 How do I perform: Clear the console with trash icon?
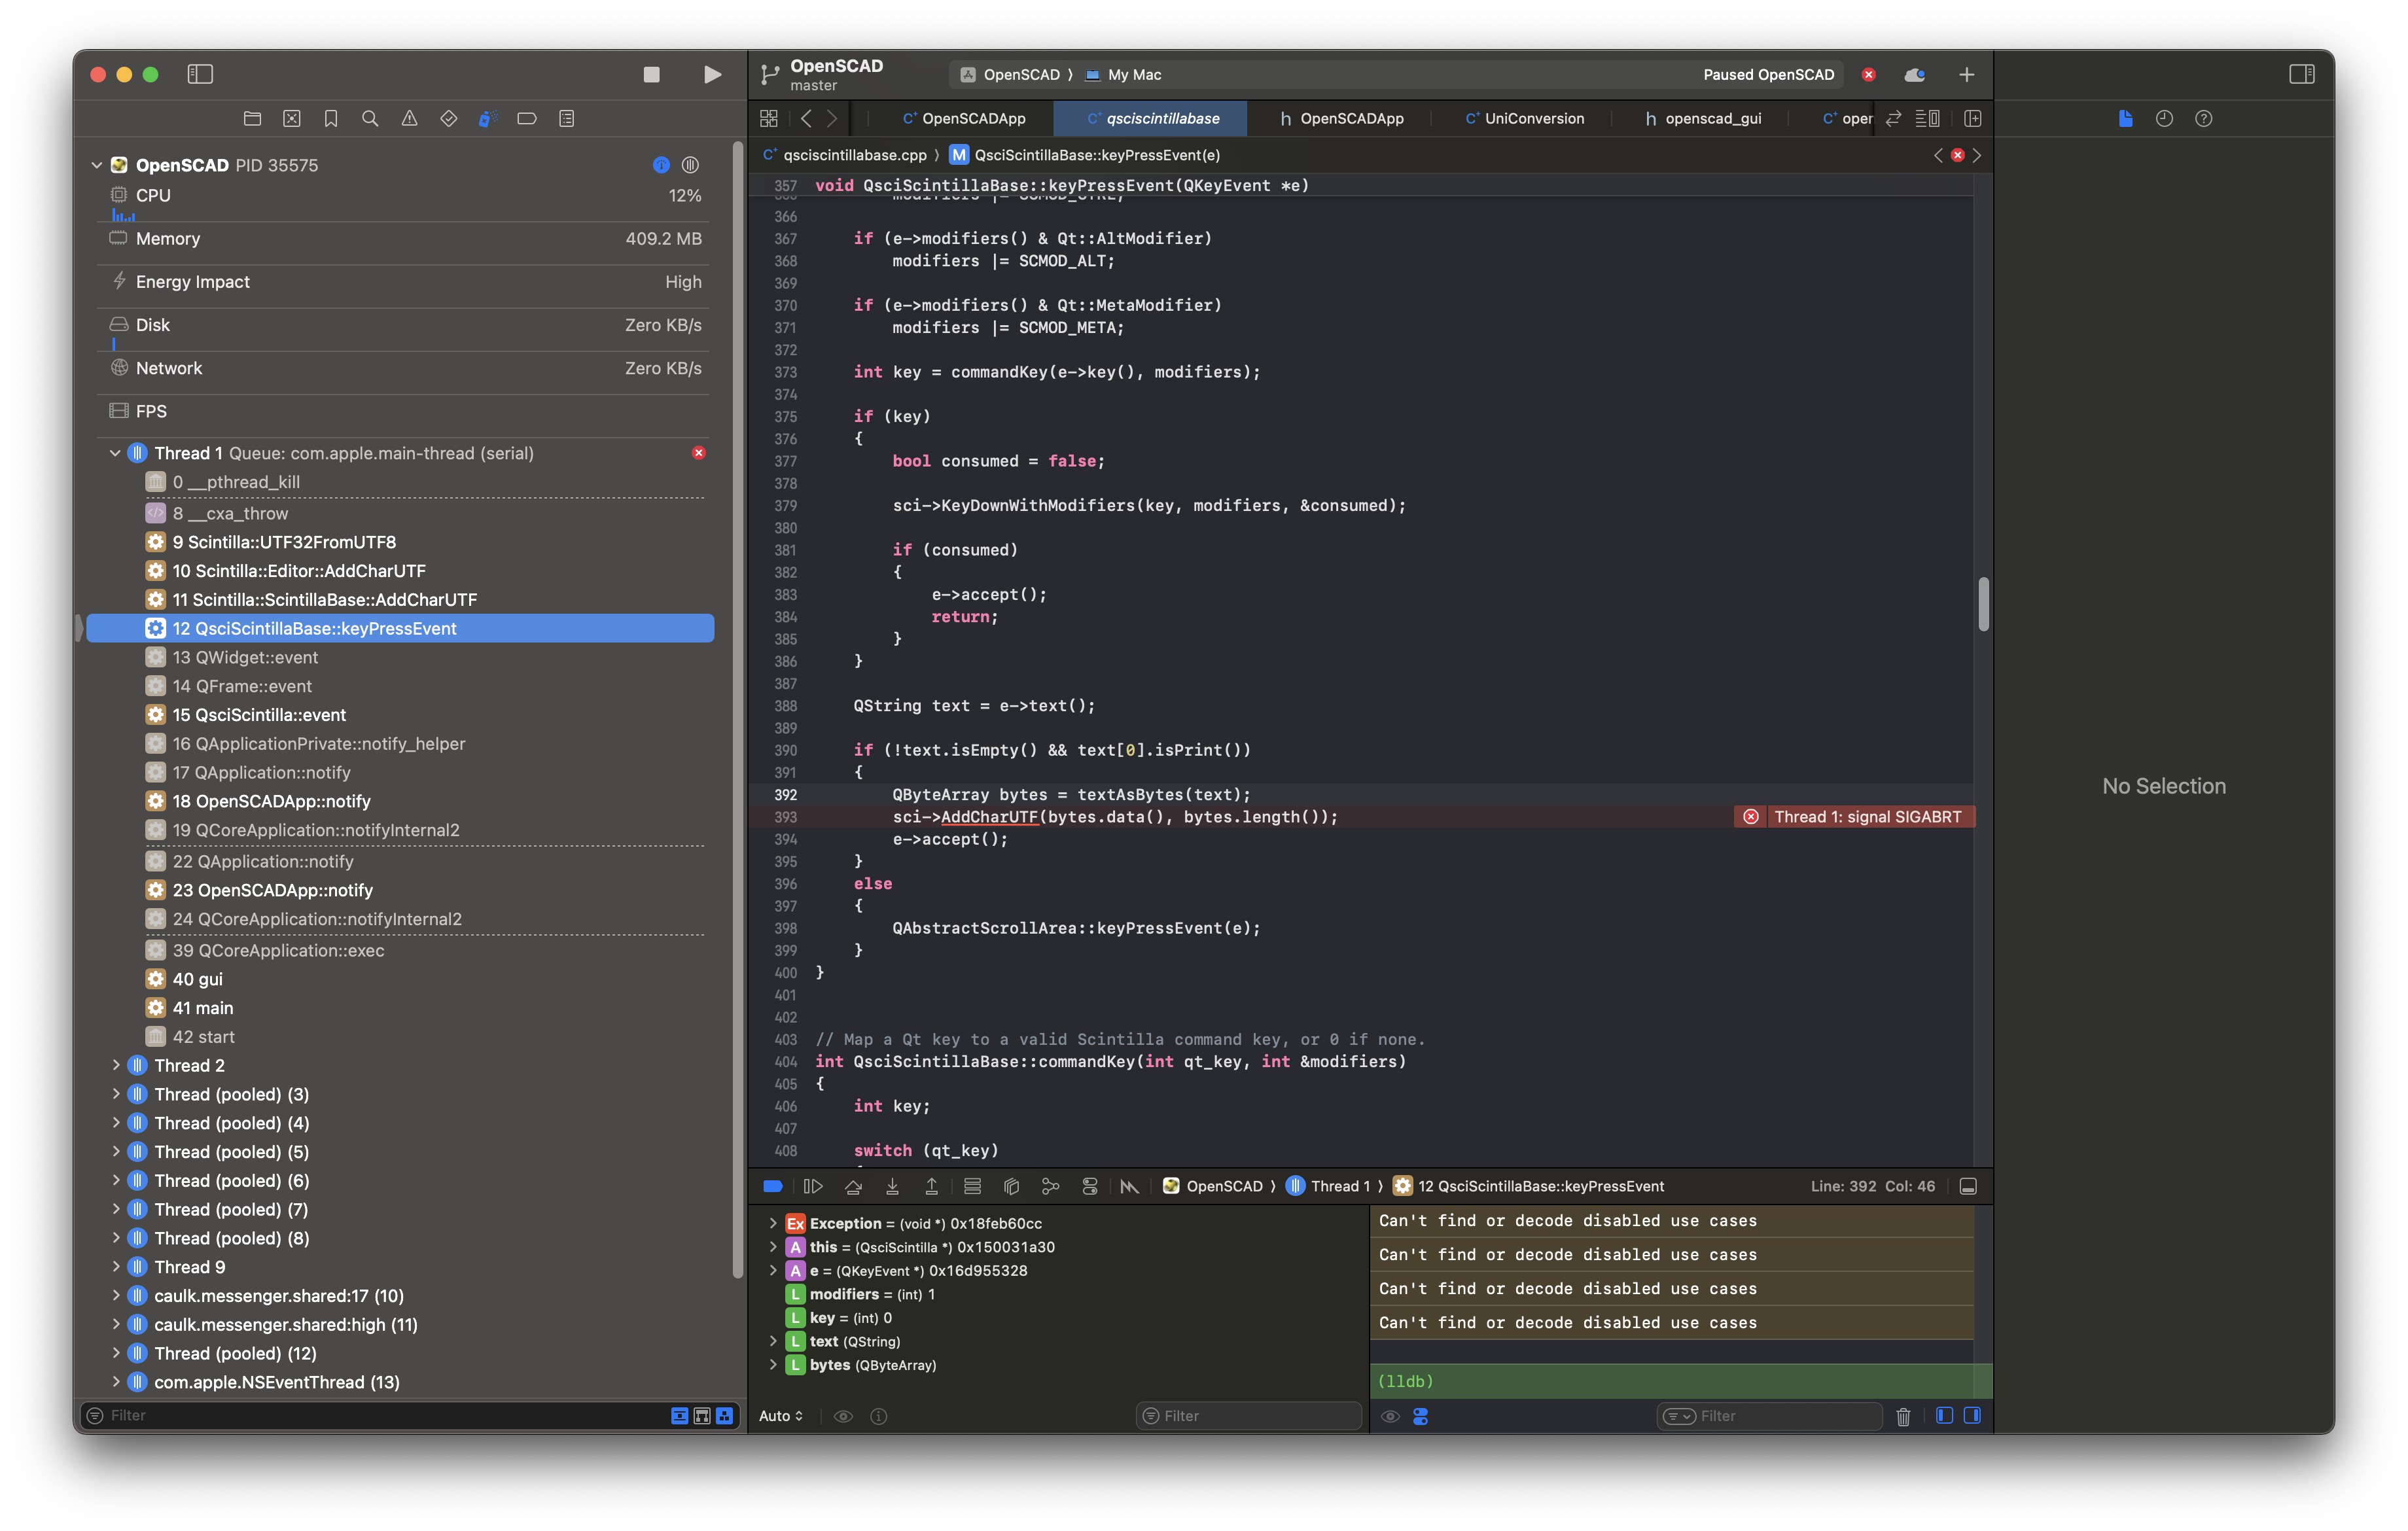tap(1903, 1416)
